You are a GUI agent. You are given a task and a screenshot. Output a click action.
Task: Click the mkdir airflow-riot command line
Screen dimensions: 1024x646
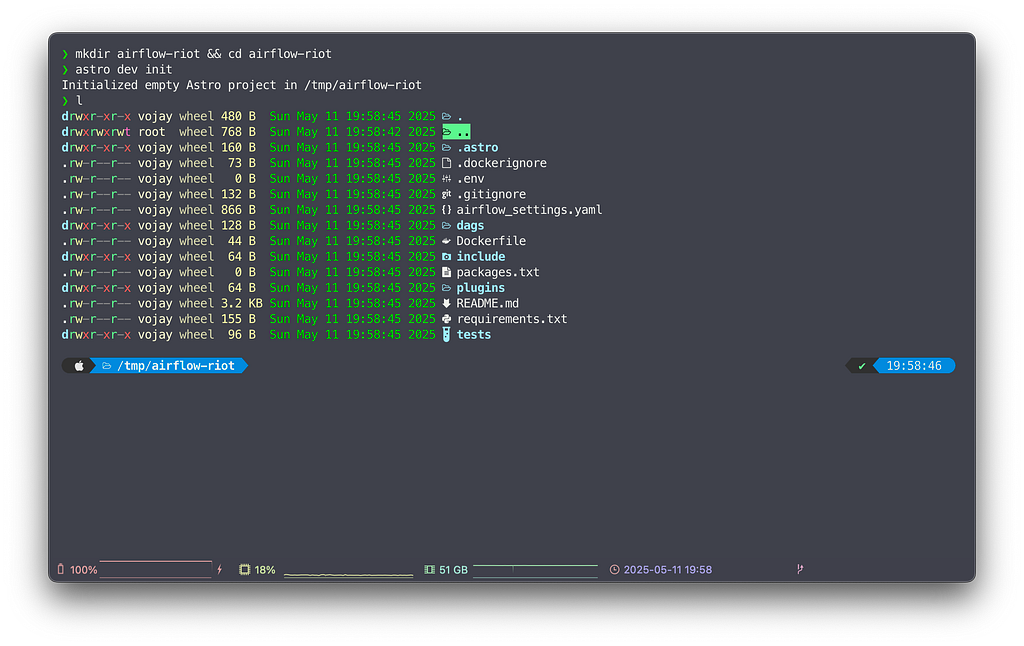203,54
